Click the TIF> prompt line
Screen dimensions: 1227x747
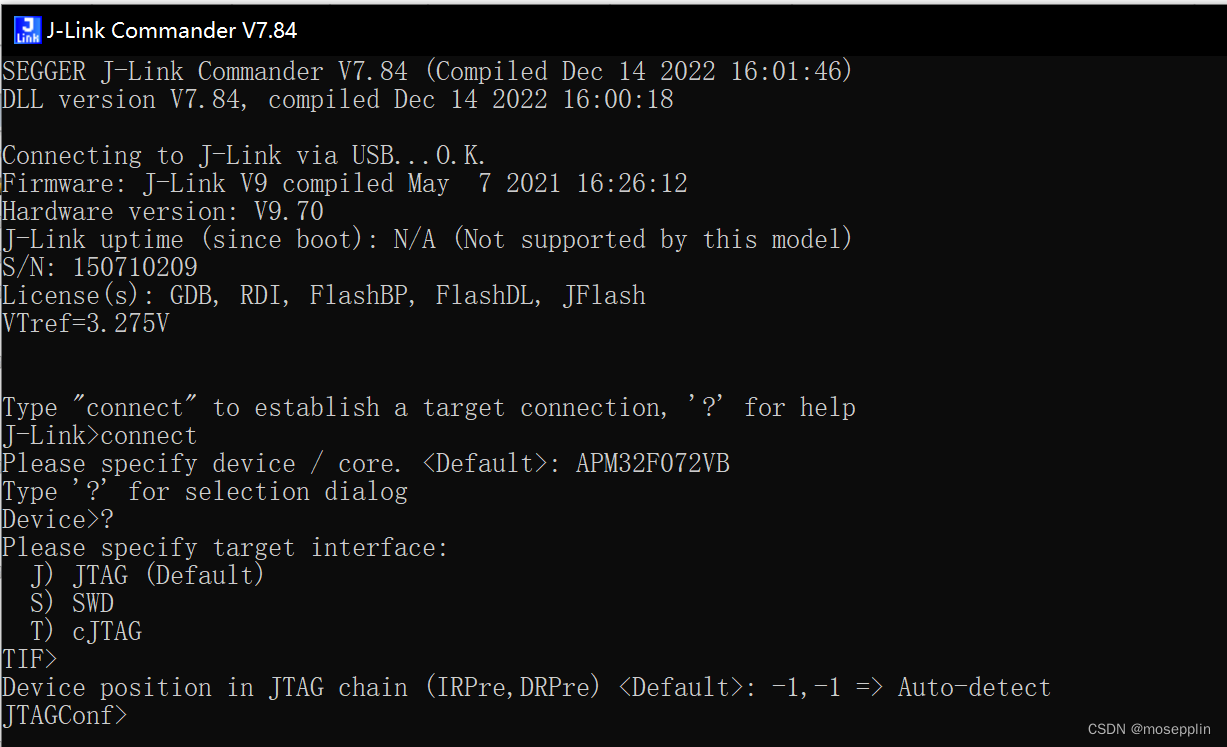(29, 658)
